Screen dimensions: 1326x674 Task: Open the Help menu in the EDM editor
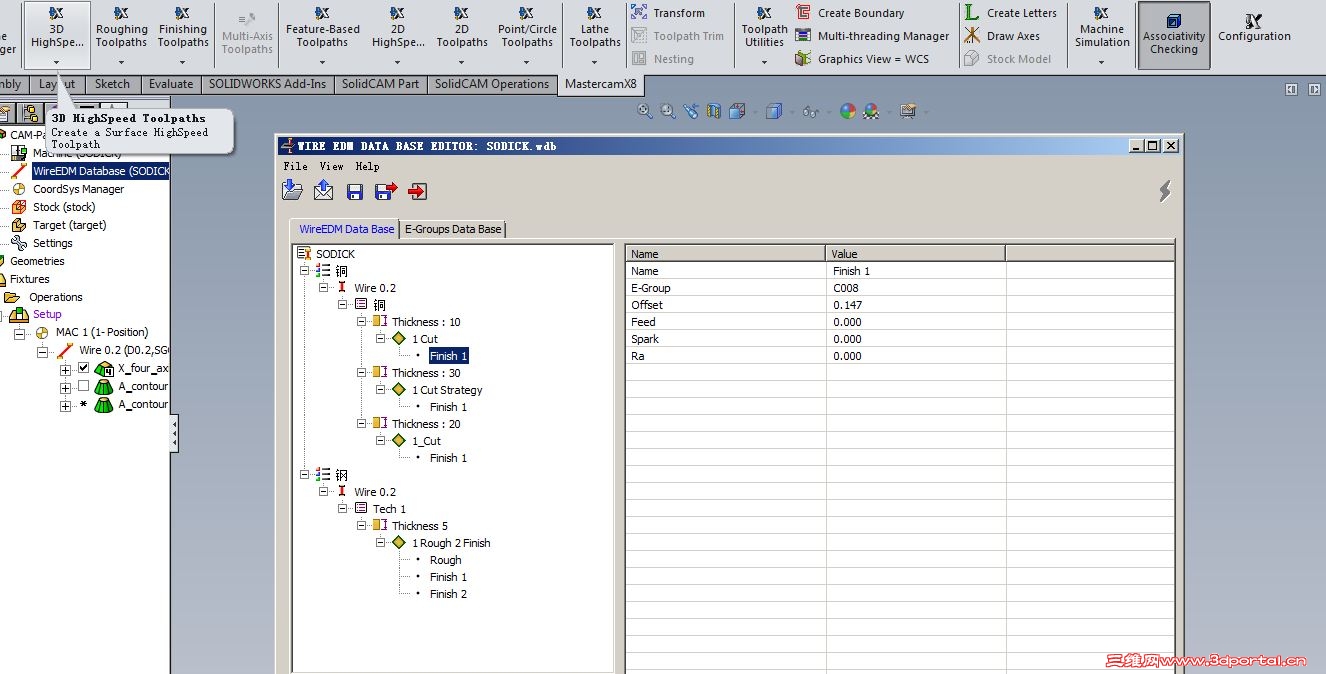click(367, 166)
